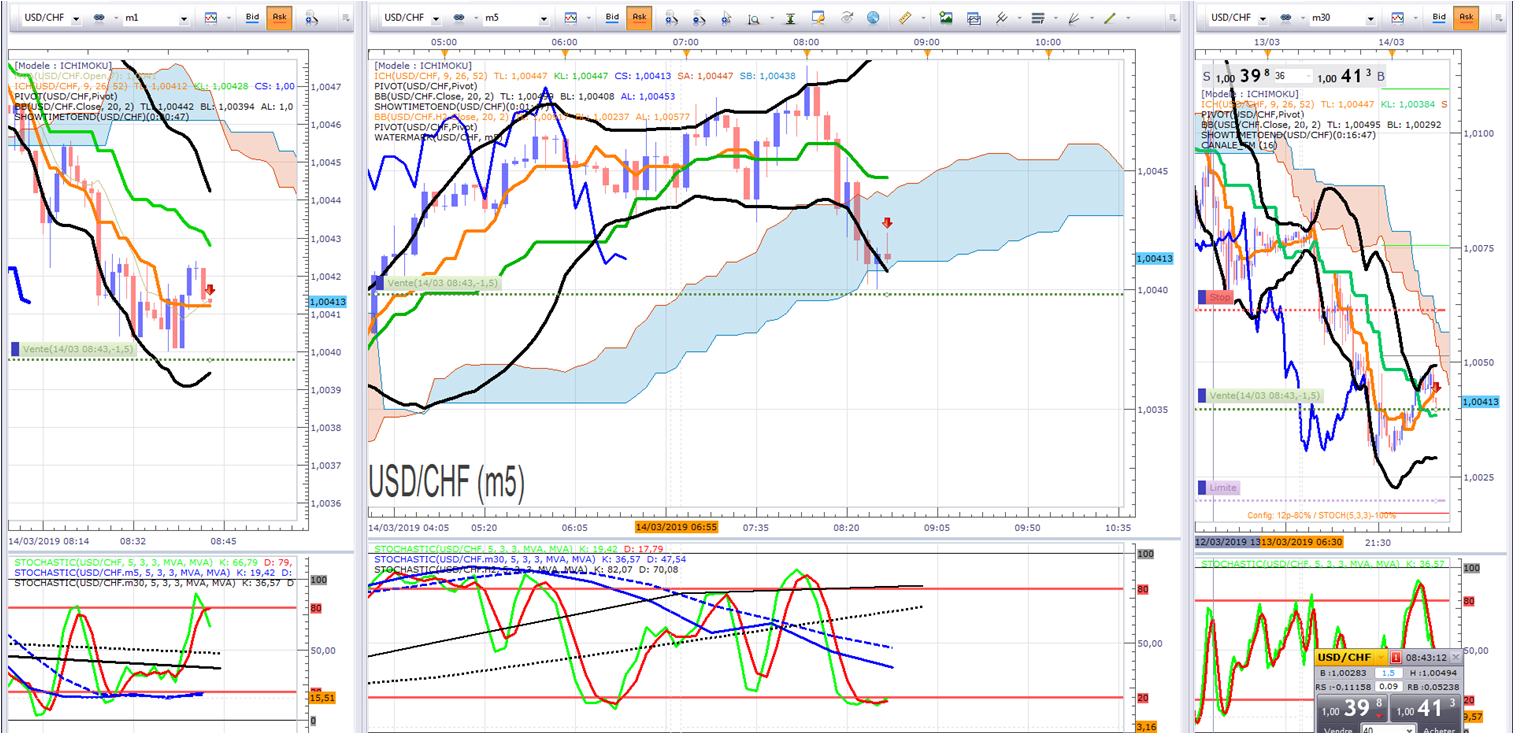Toggle Bid price in the m30 chart

pyautogui.click(x=1440, y=17)
